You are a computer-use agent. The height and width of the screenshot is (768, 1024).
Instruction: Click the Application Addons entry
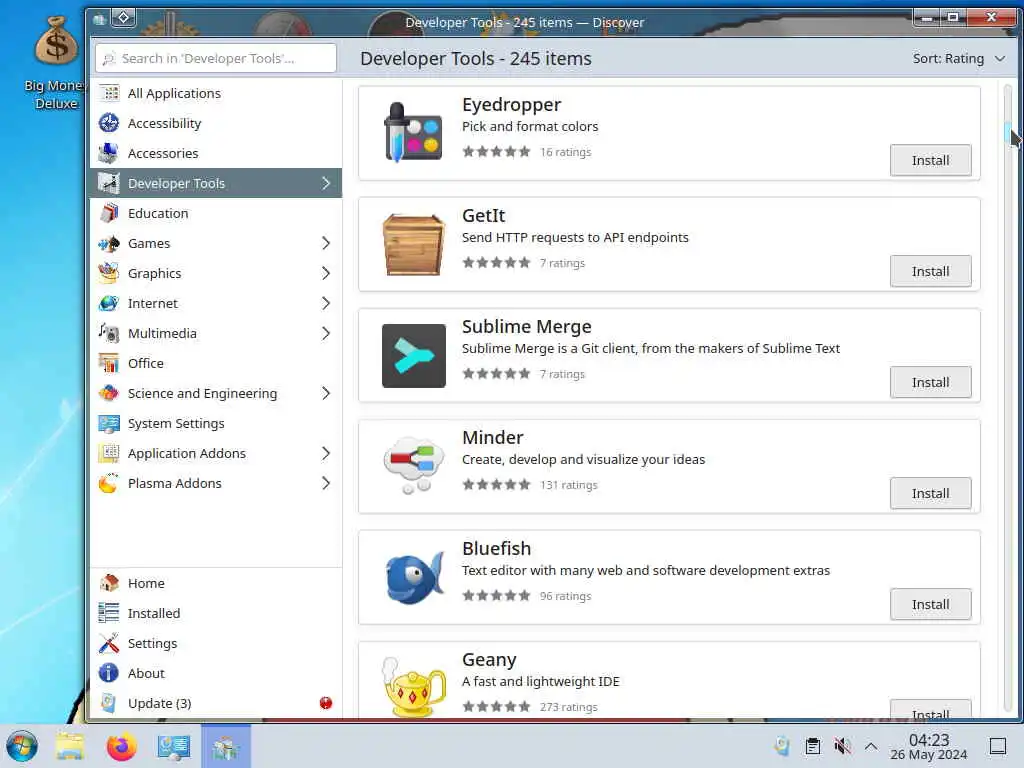pos(216,453)
